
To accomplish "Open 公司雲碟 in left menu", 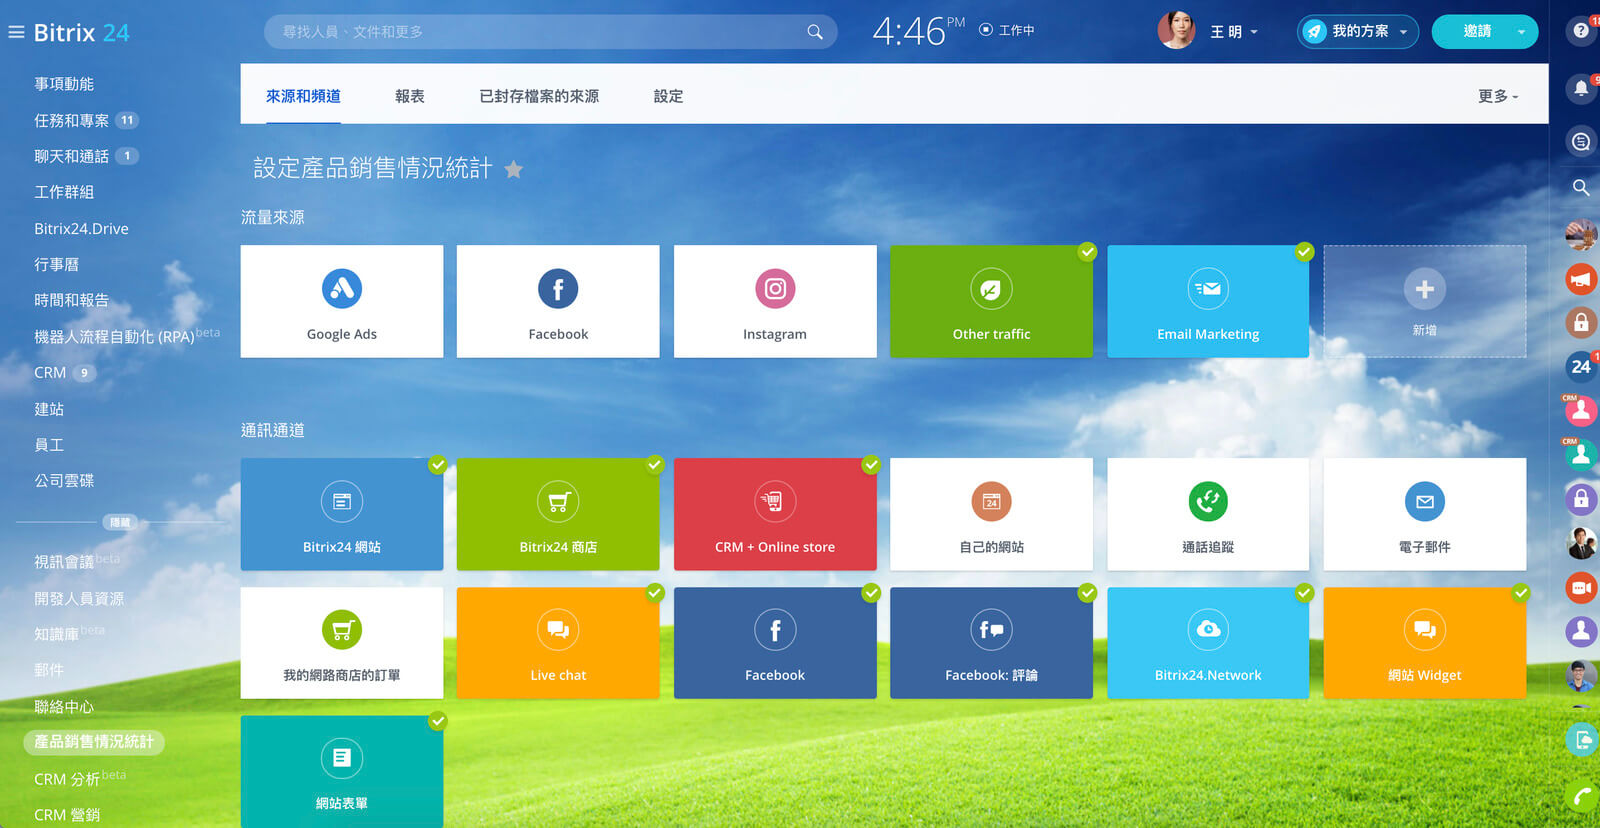I will click(x=64, y=480).
